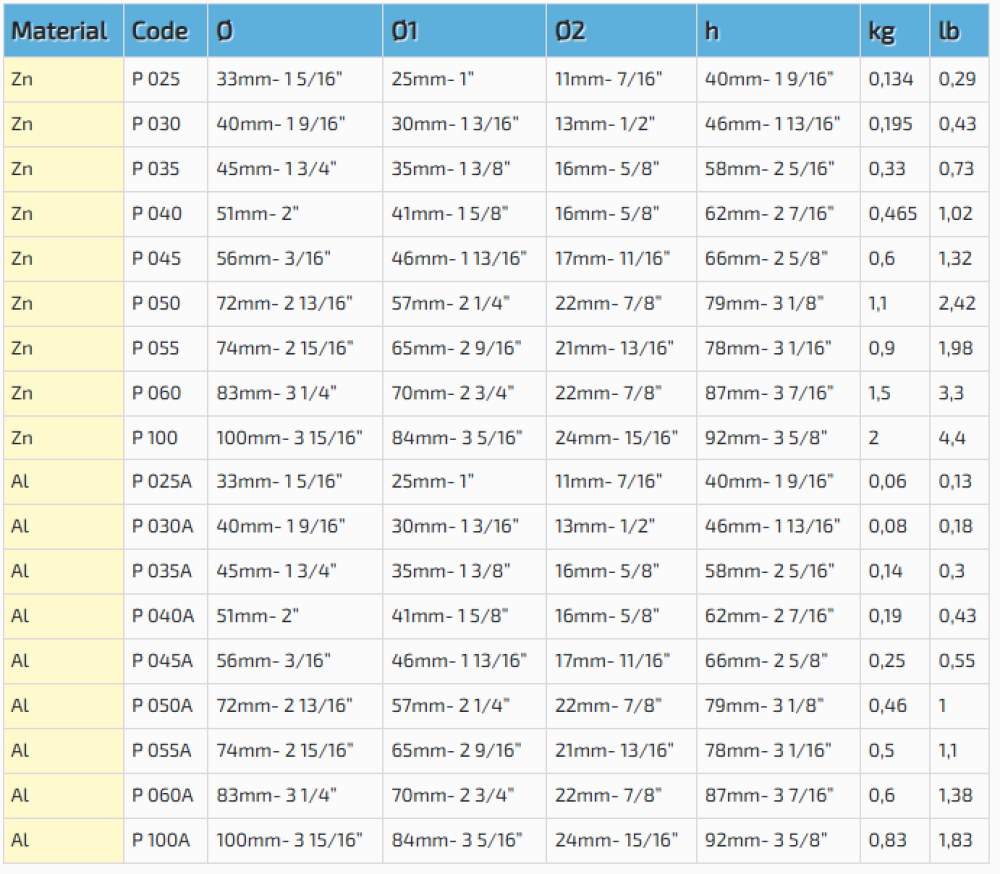This screenshot has width=1000, height=874.
Task: Click the kg column header
Action: (x=882, y=31)
